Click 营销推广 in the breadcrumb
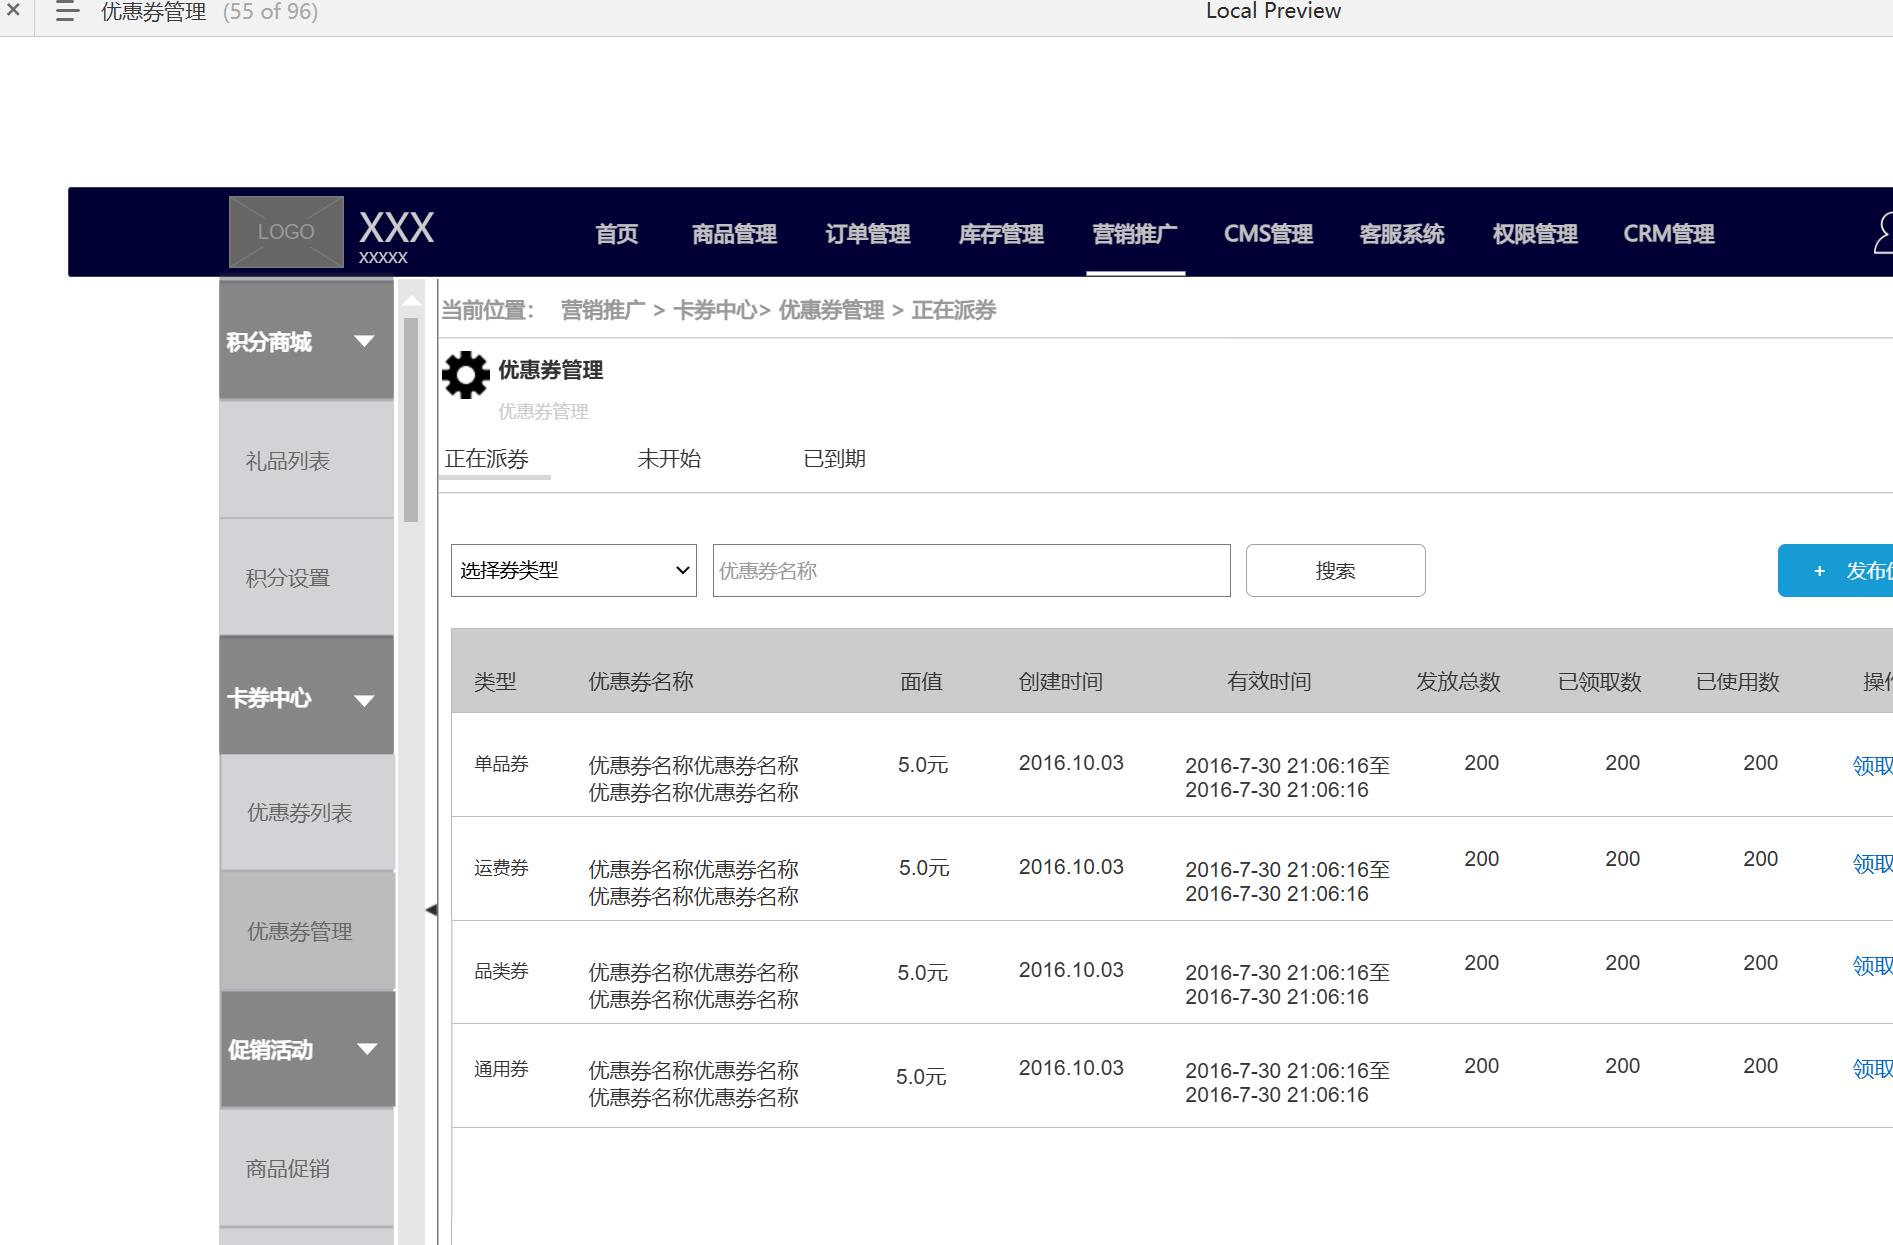Screen dimensions: 1893x1245 (603, 311)
